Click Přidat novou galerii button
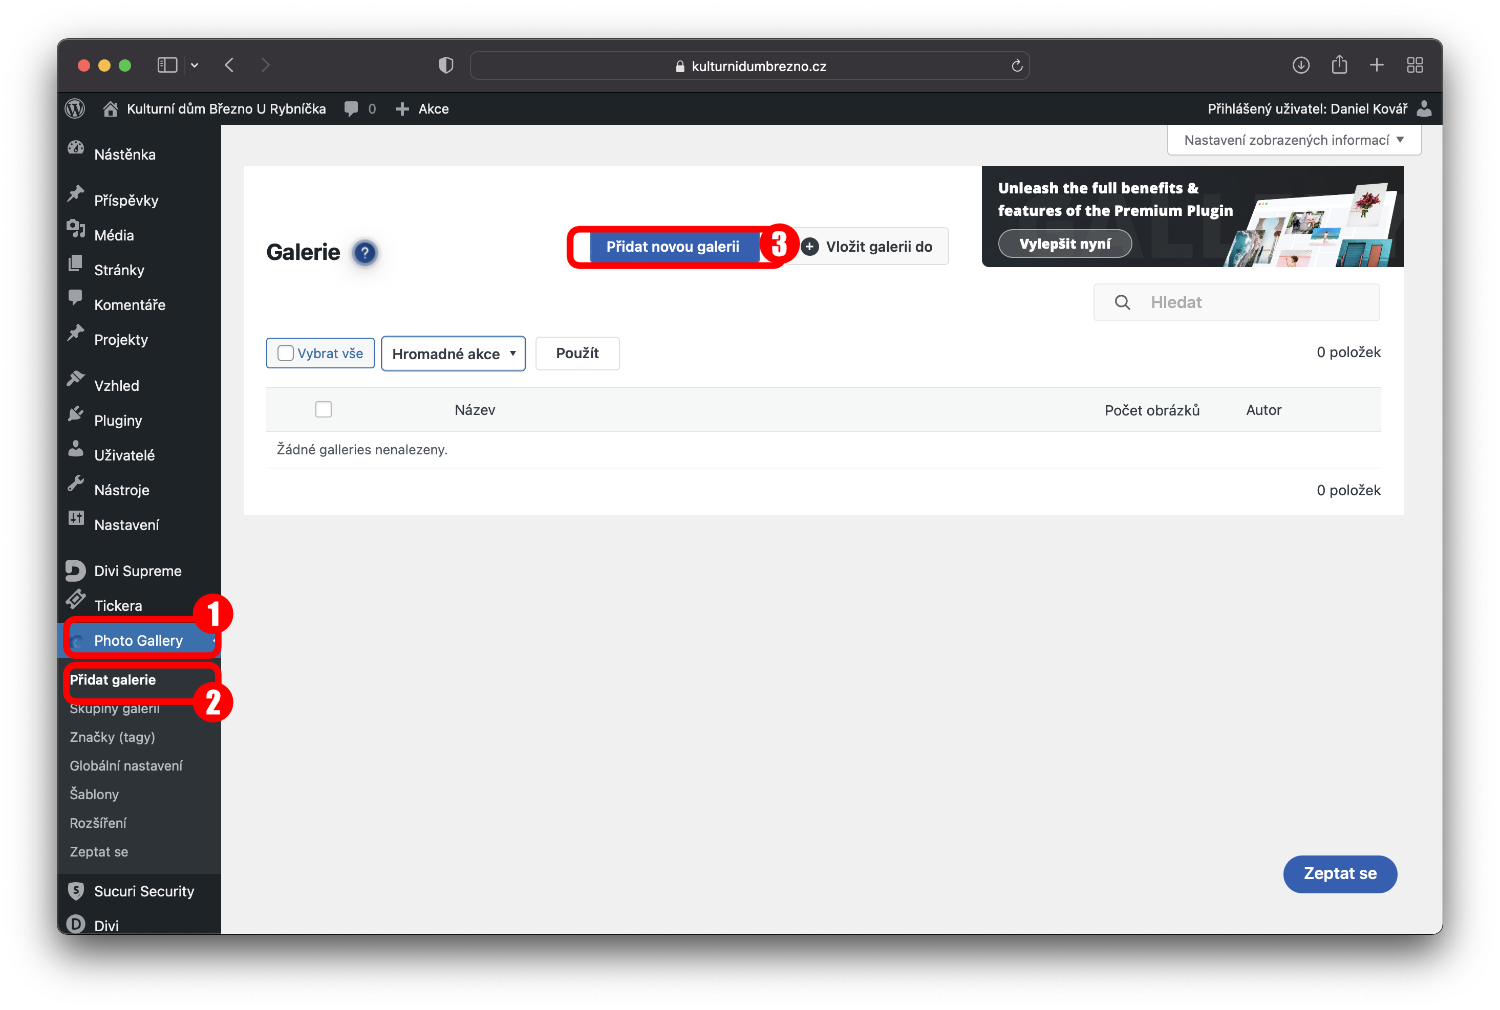 [673, 247]
